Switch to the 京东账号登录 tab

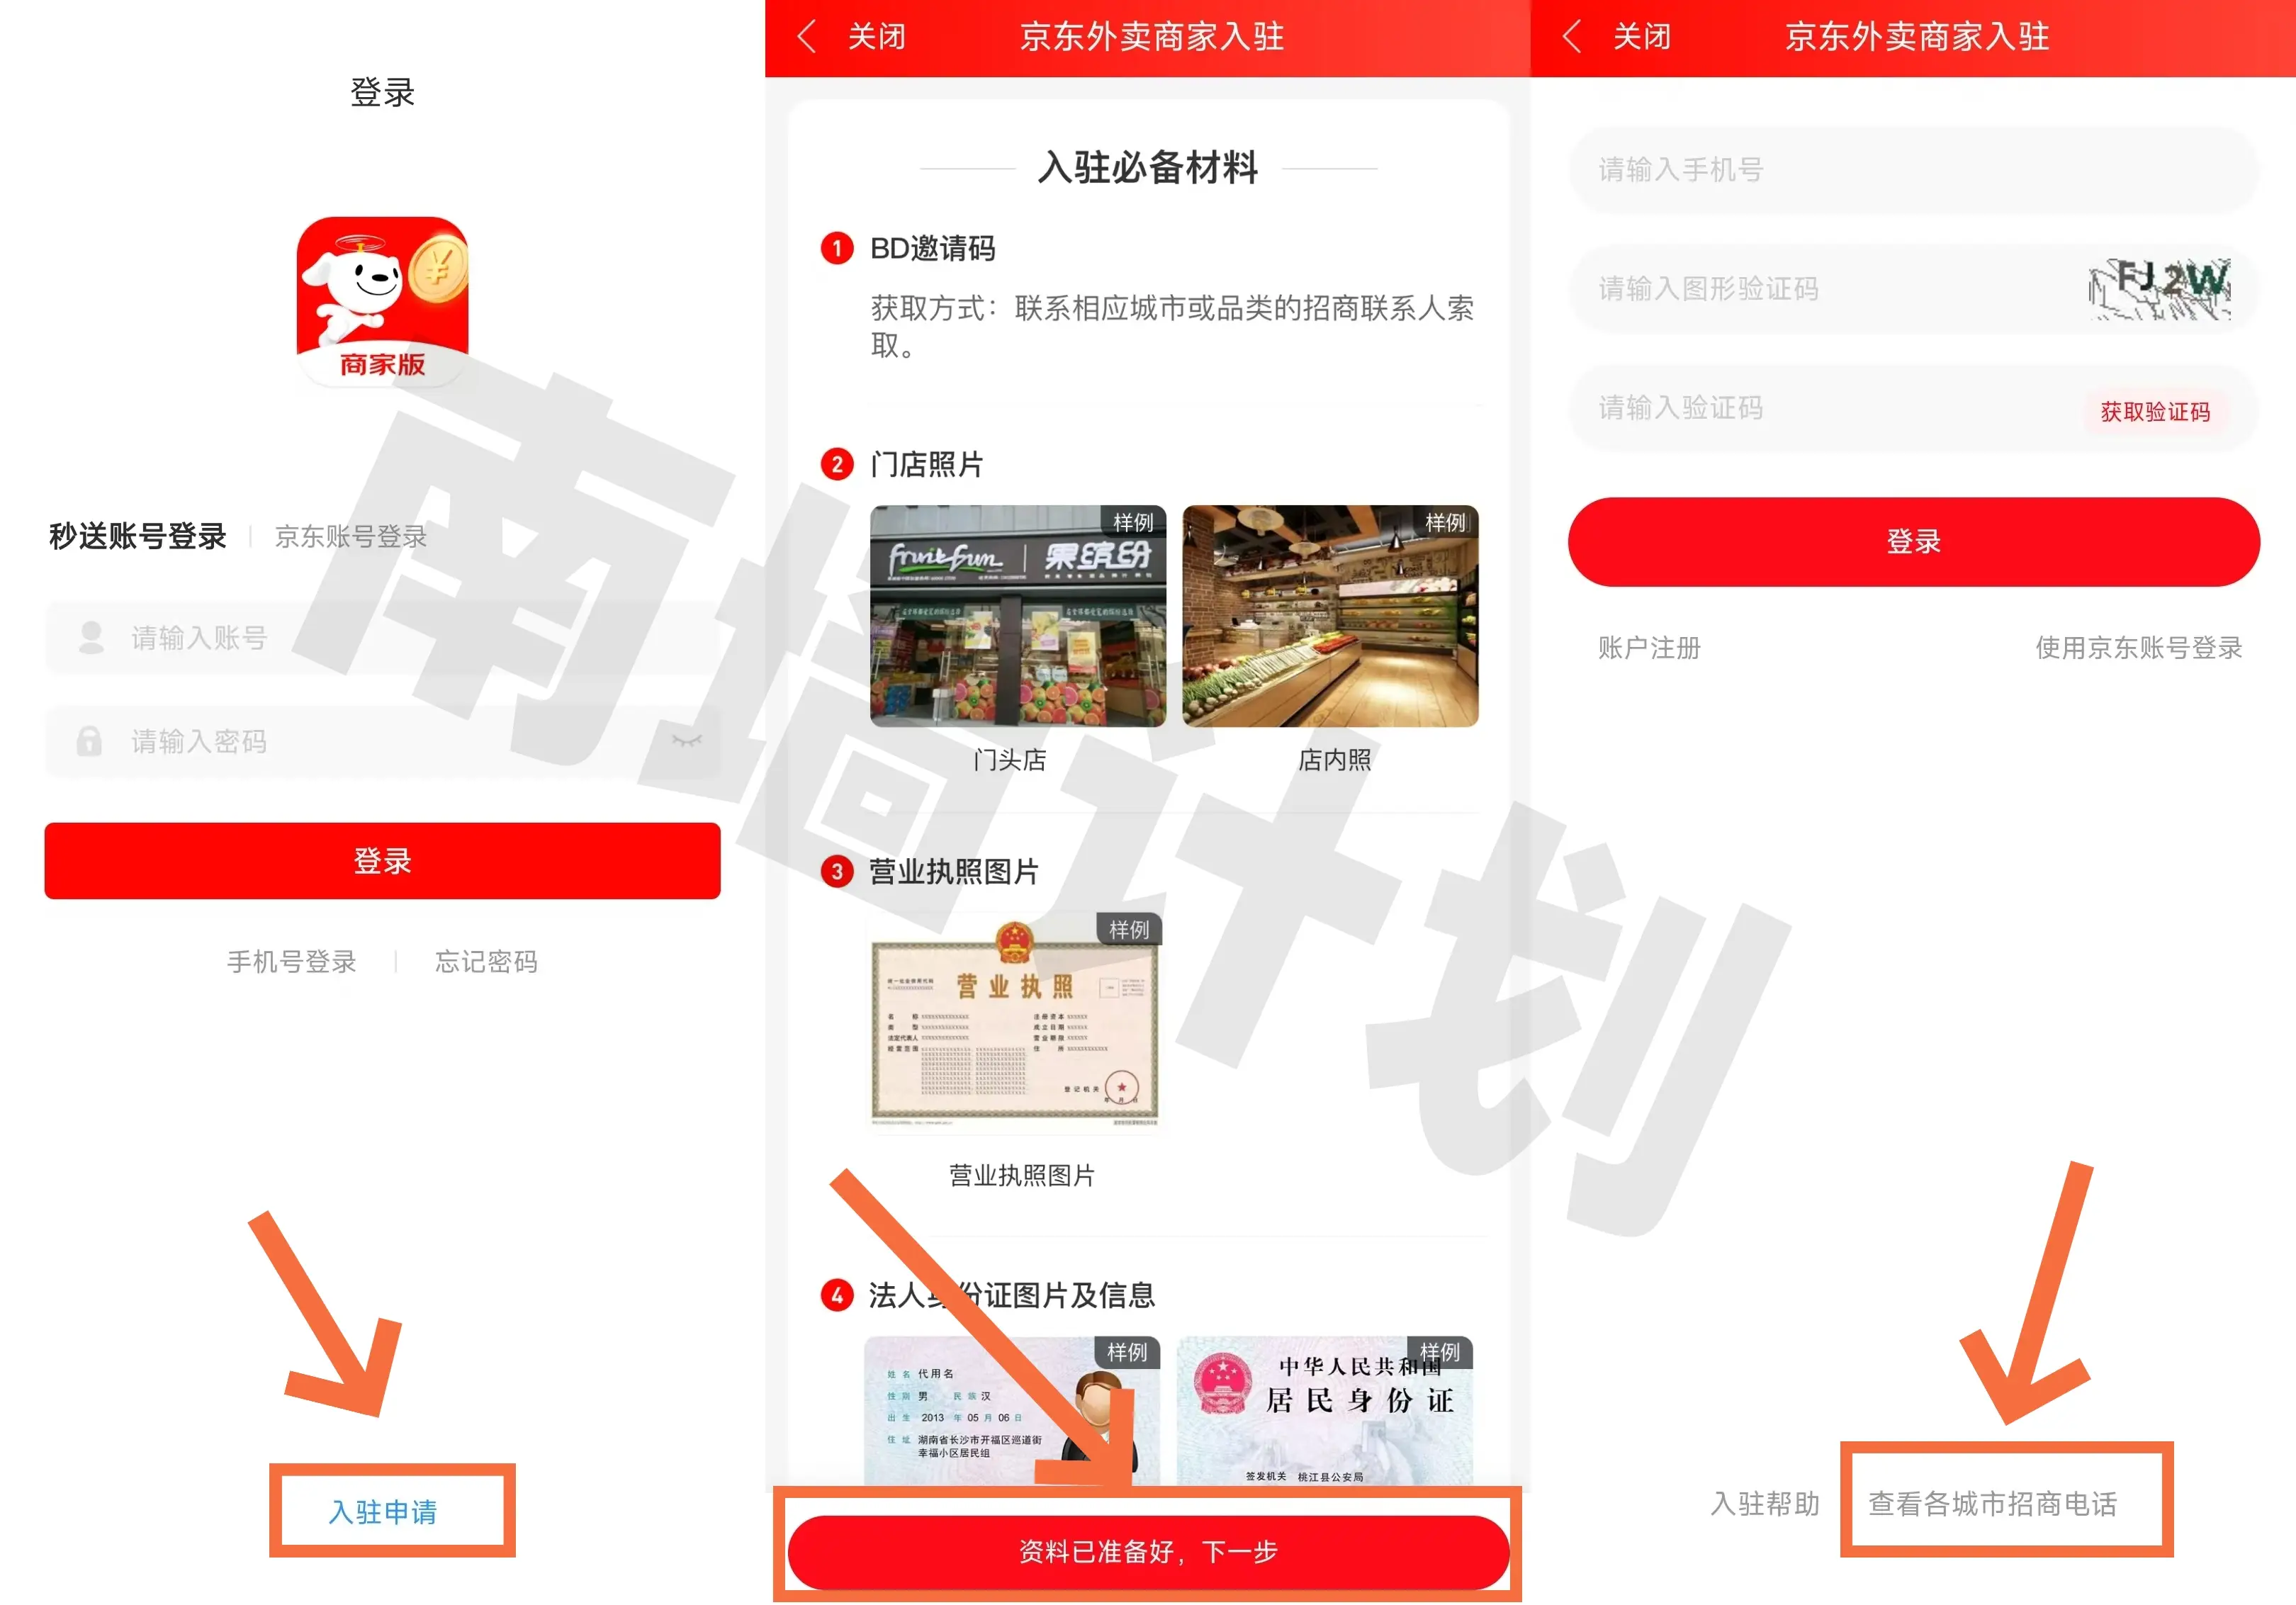[349, 537]
